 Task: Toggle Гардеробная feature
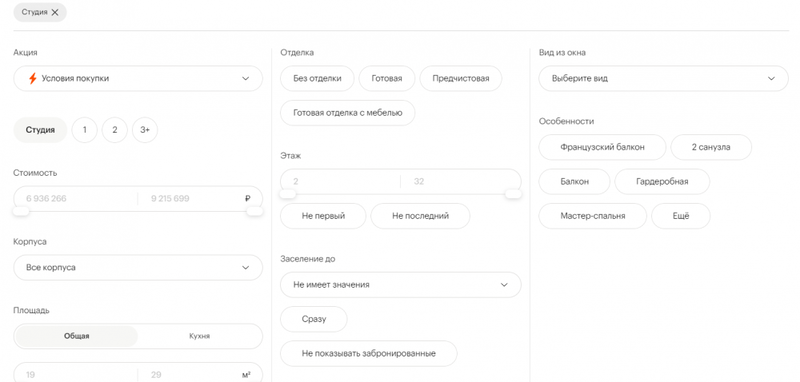point(662,182)
